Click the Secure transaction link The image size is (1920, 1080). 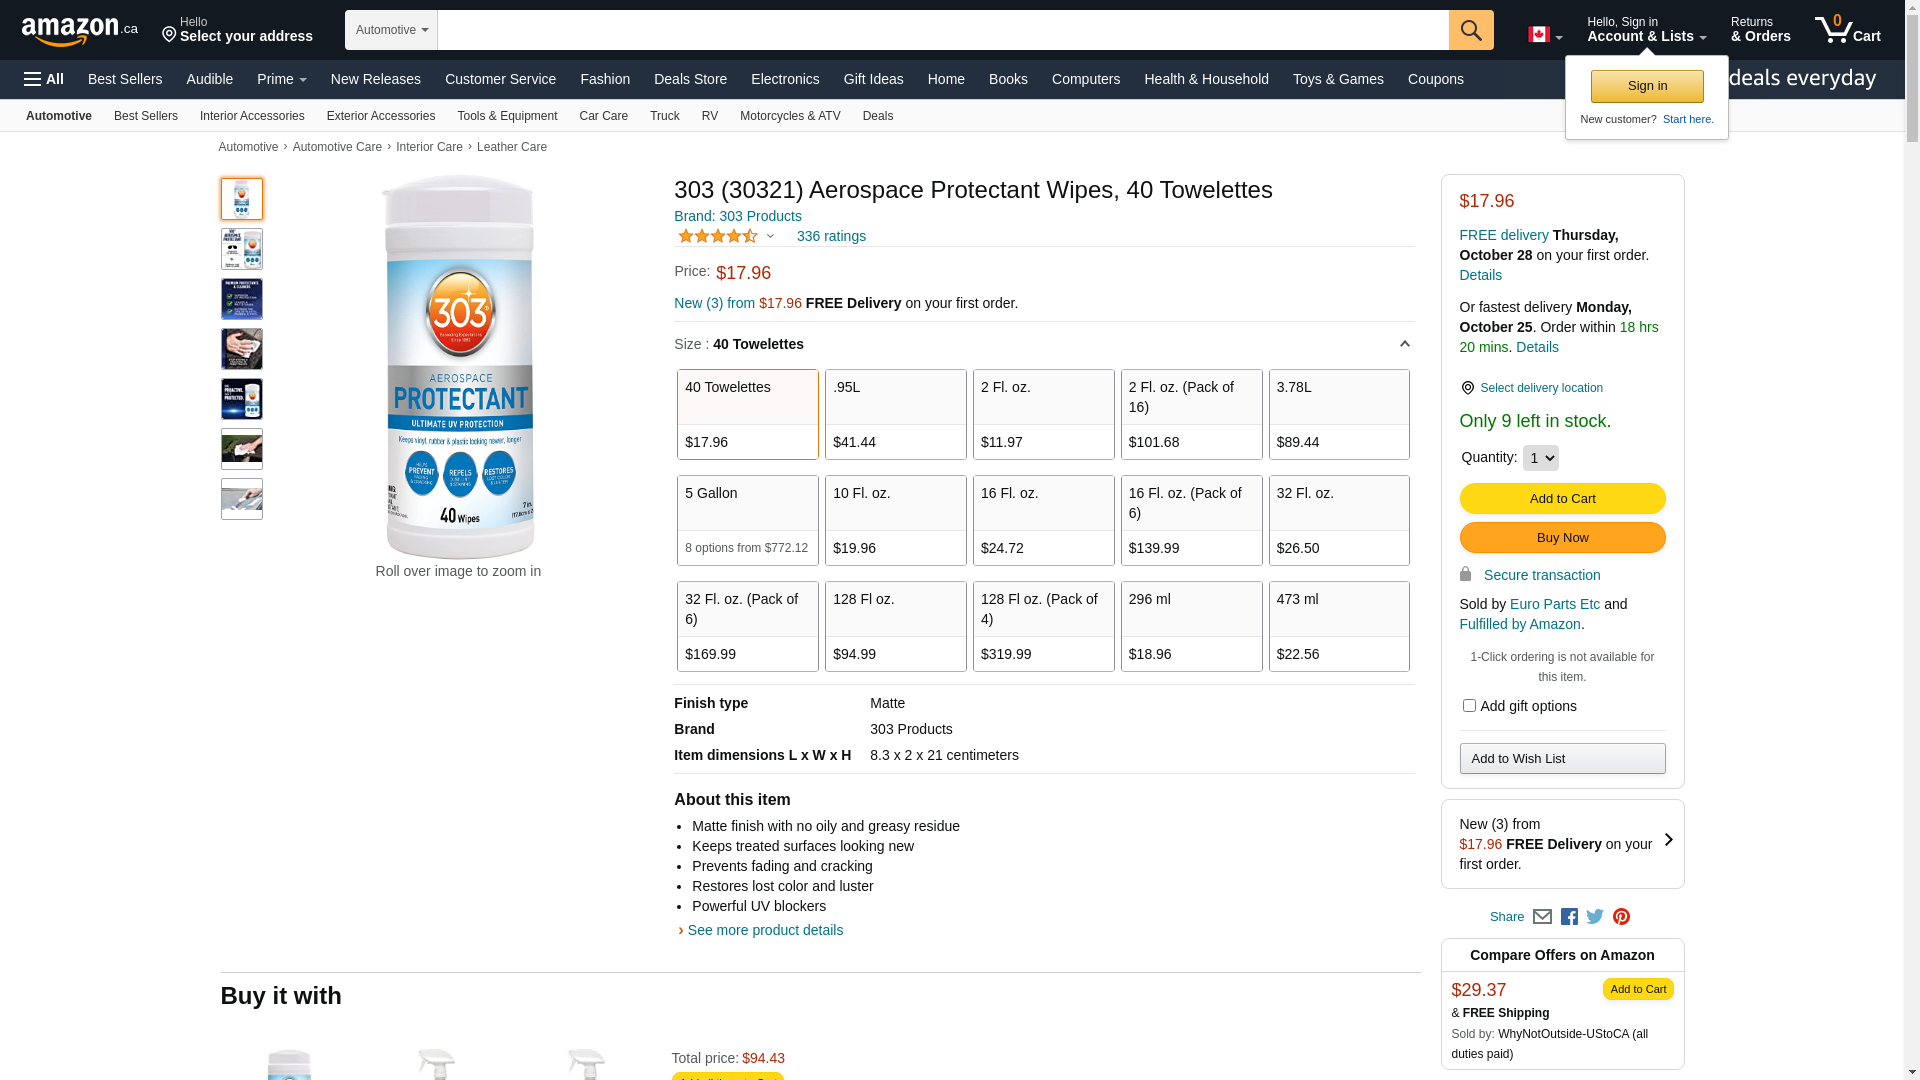pyautogui.click(x=1542, y=575)
